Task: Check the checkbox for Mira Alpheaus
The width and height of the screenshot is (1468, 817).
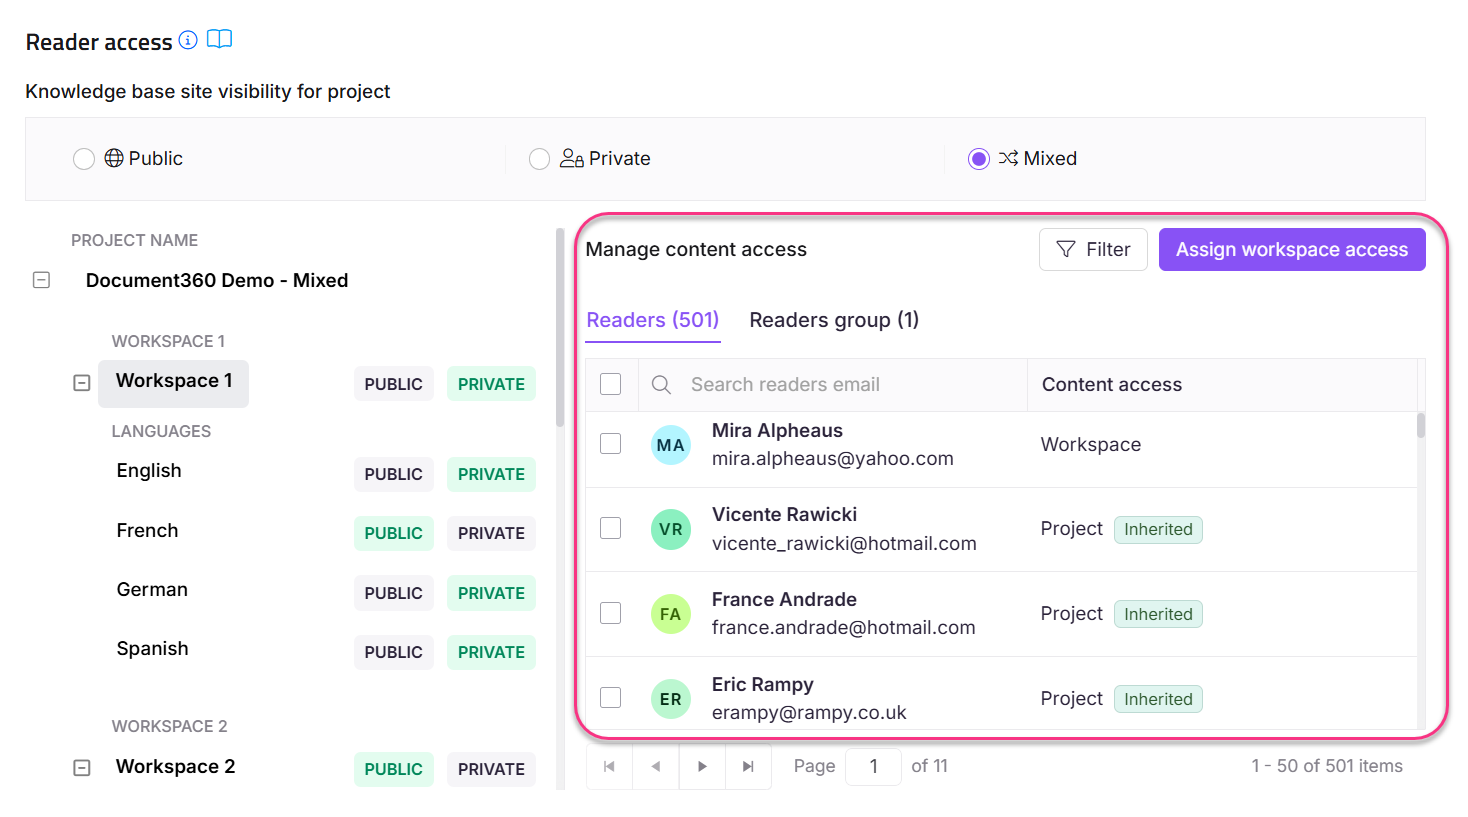Action: (610, 444)
